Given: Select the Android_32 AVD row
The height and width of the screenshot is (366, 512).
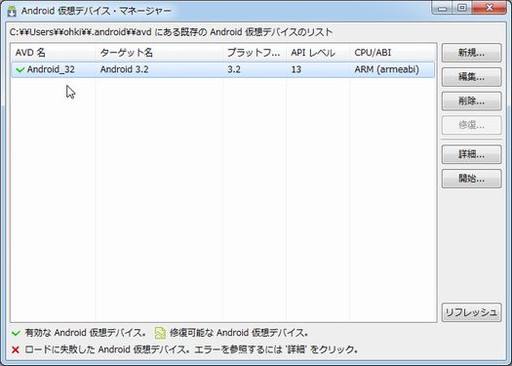Looking at the screenshot, I should coord(223,70).
